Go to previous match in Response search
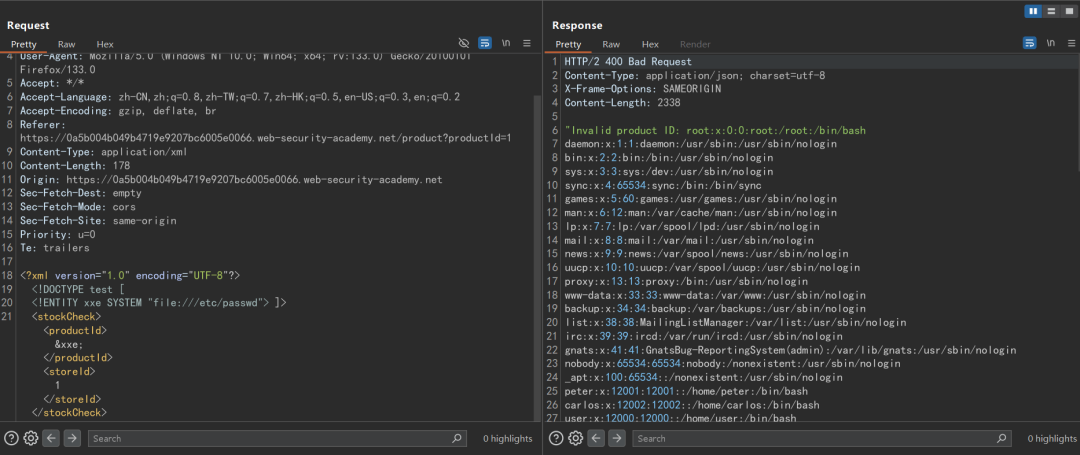Screen dimensions: 1080x455 click(595, 438)
